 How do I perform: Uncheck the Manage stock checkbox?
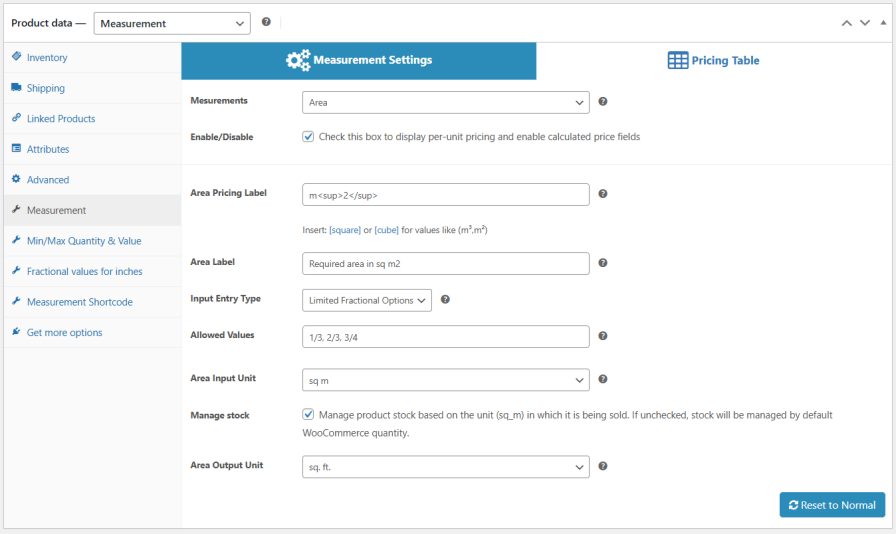coord(308,415)
